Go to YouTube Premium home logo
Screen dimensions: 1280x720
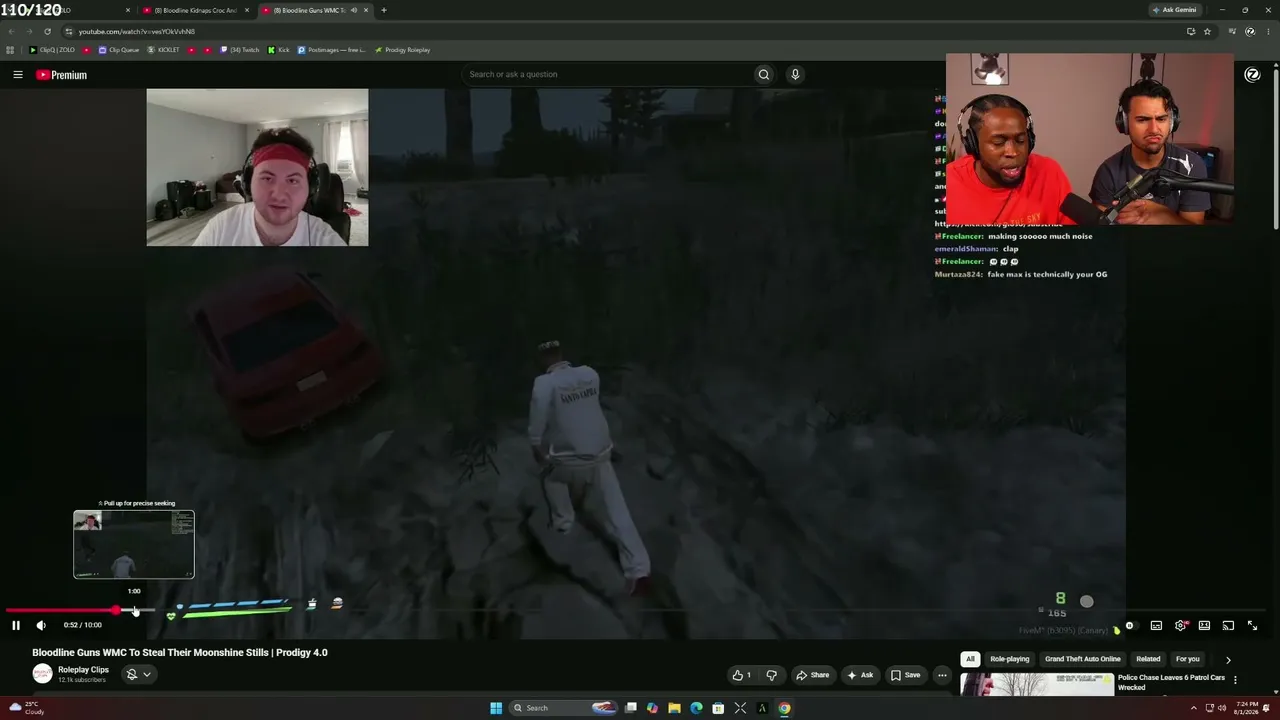coord(62,75)
